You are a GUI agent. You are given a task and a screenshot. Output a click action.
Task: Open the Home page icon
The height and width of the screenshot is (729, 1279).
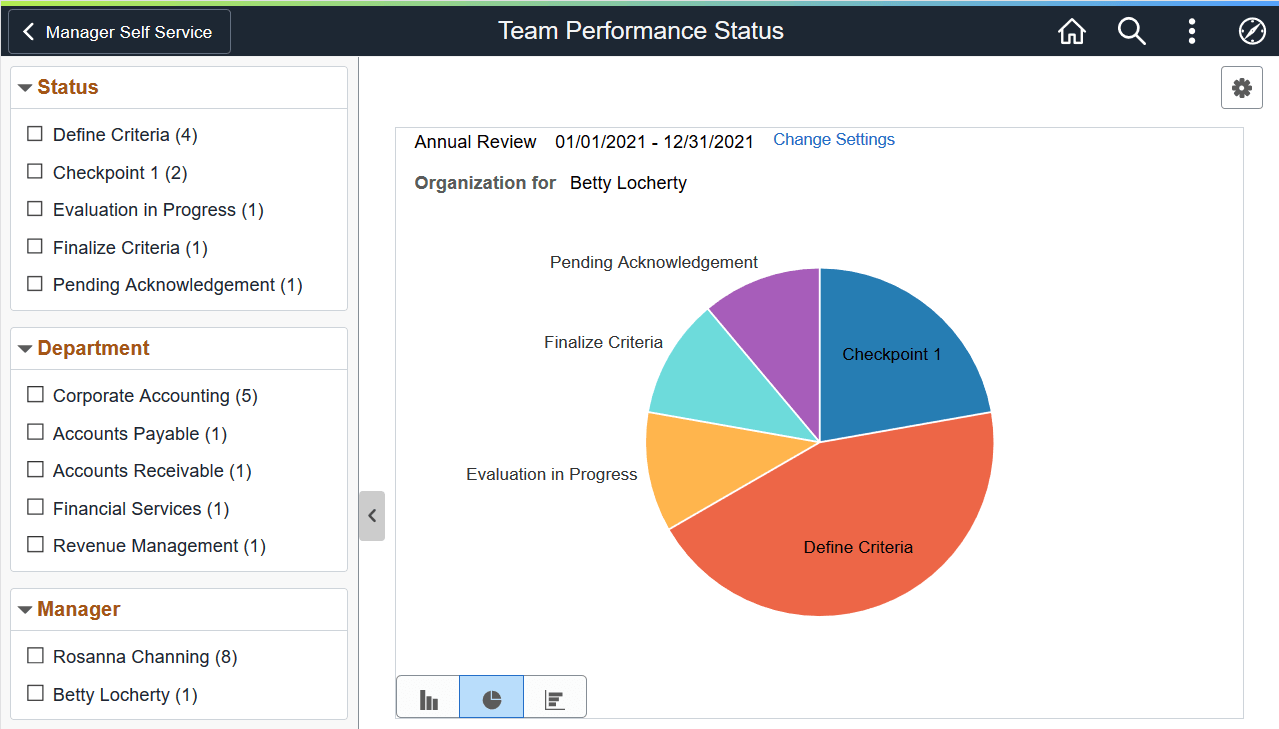[1071, 31]
